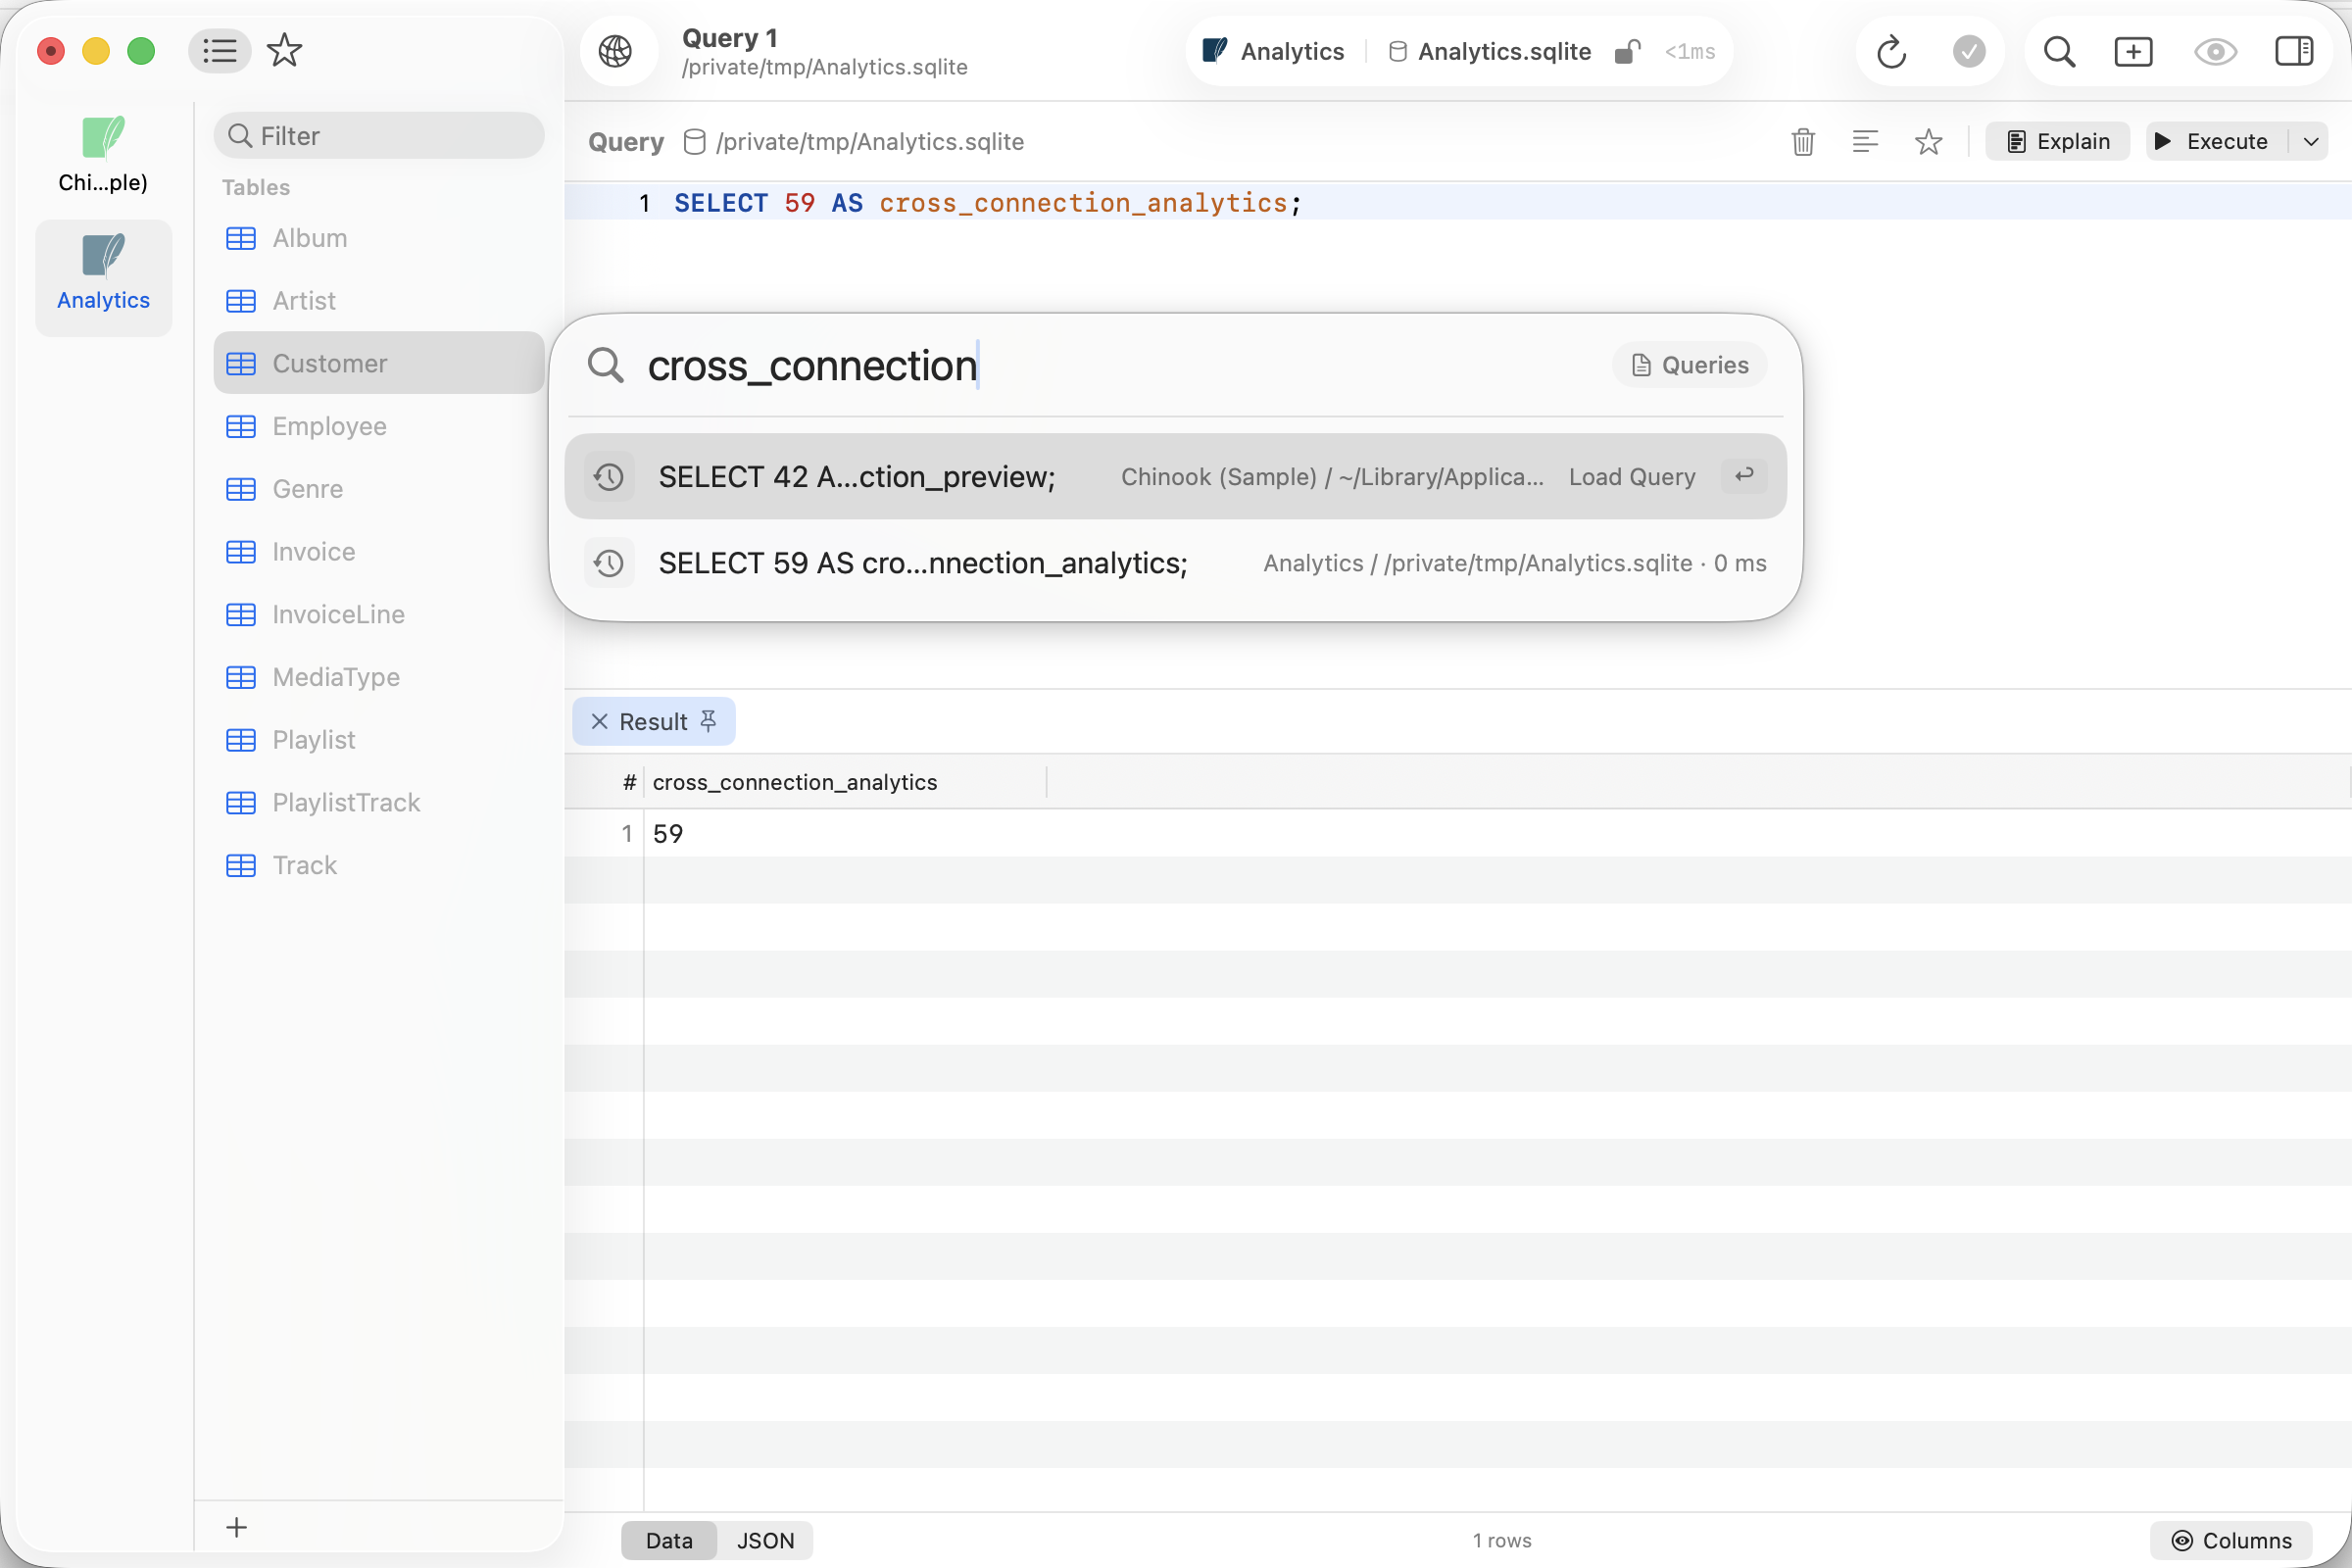Click the favorites star in title bar

pos(285,51)
